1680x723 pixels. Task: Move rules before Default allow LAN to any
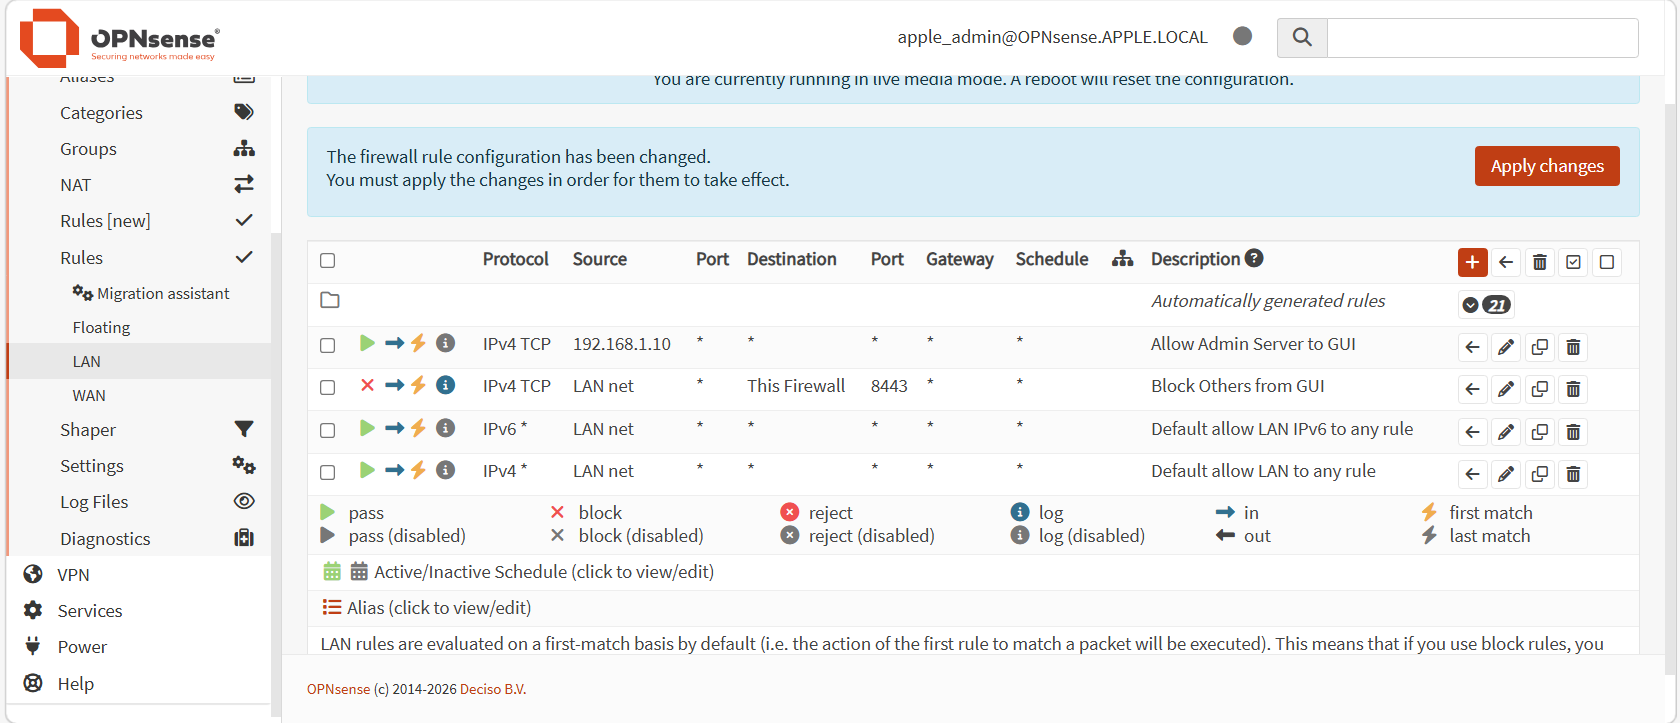[1472, 474]
